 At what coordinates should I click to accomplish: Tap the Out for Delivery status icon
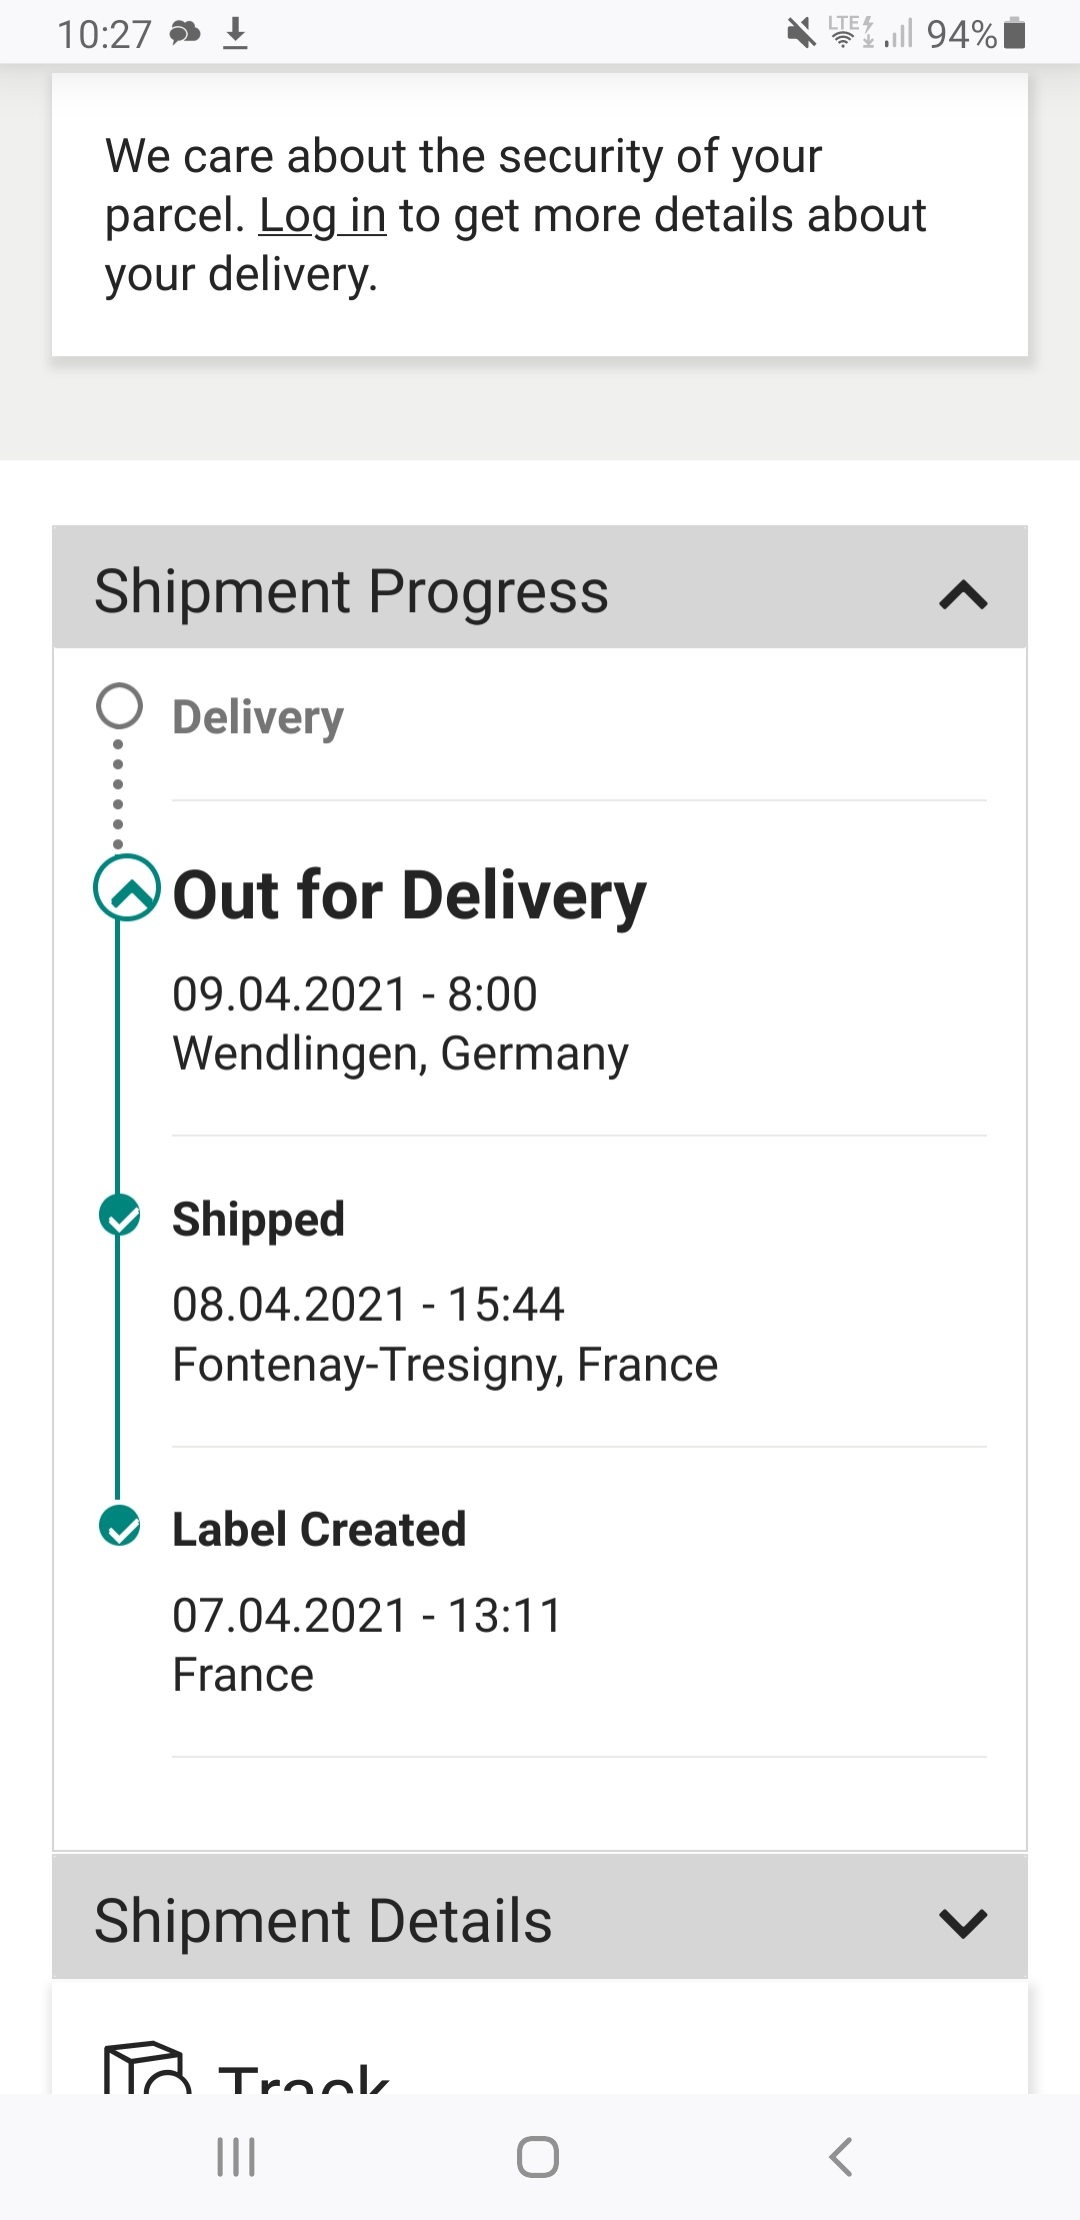tap(126, 888)
